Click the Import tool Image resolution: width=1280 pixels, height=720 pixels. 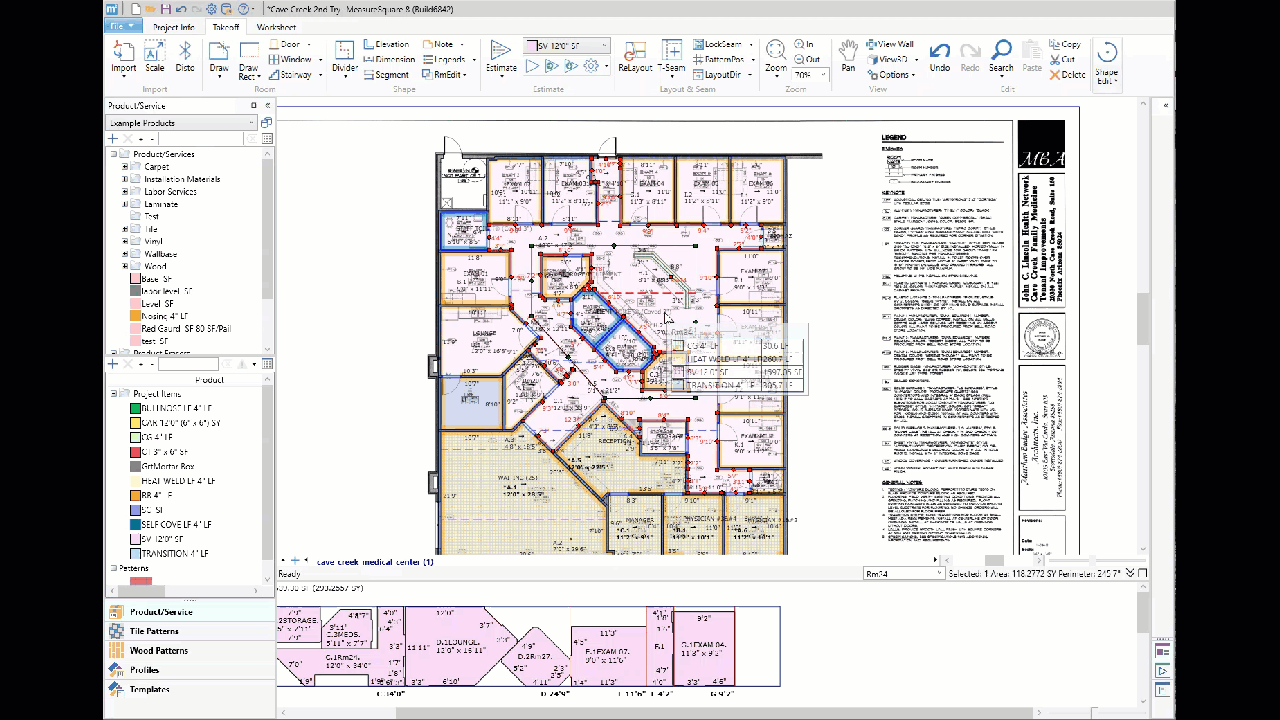[x=123, y=57]
